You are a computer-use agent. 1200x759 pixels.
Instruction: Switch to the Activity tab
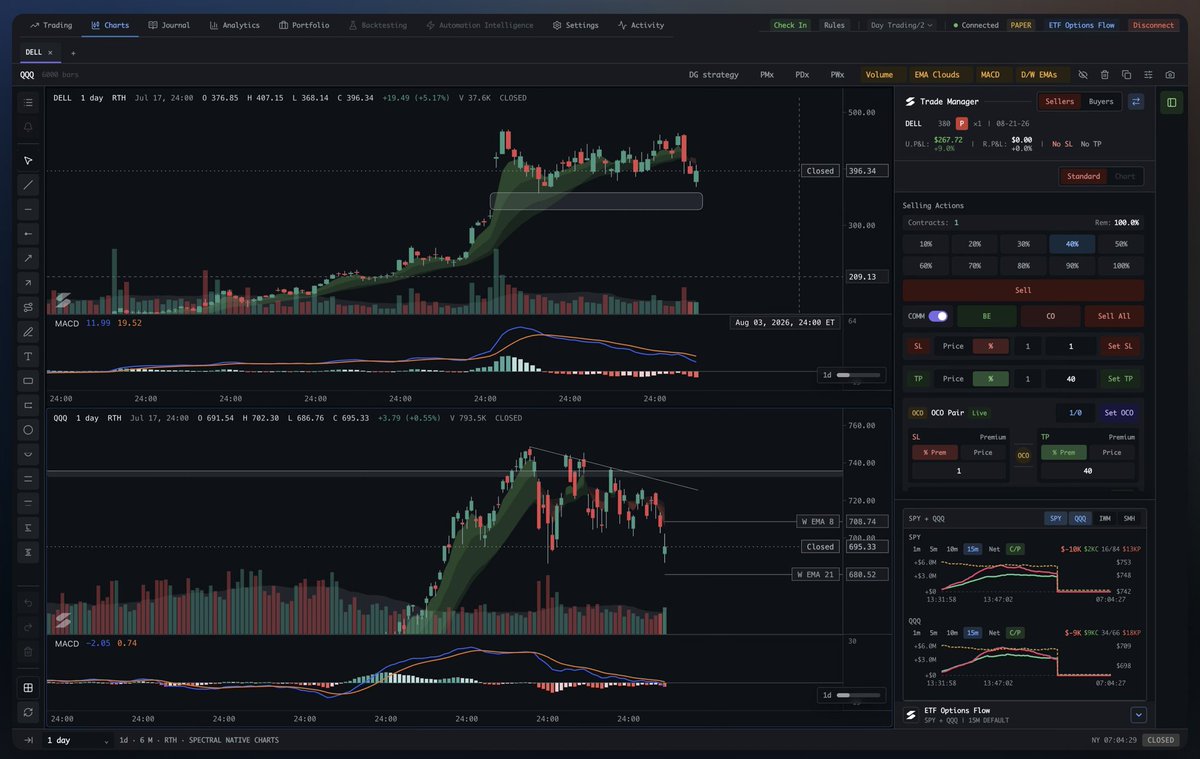(x=641, y=25)
